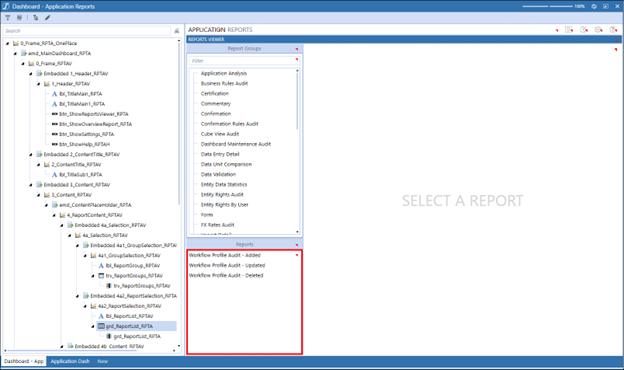The width and height of the screenshot is (624, 370).
Task: Select Business Rules Audit report group
Action: tap(224, 84)
